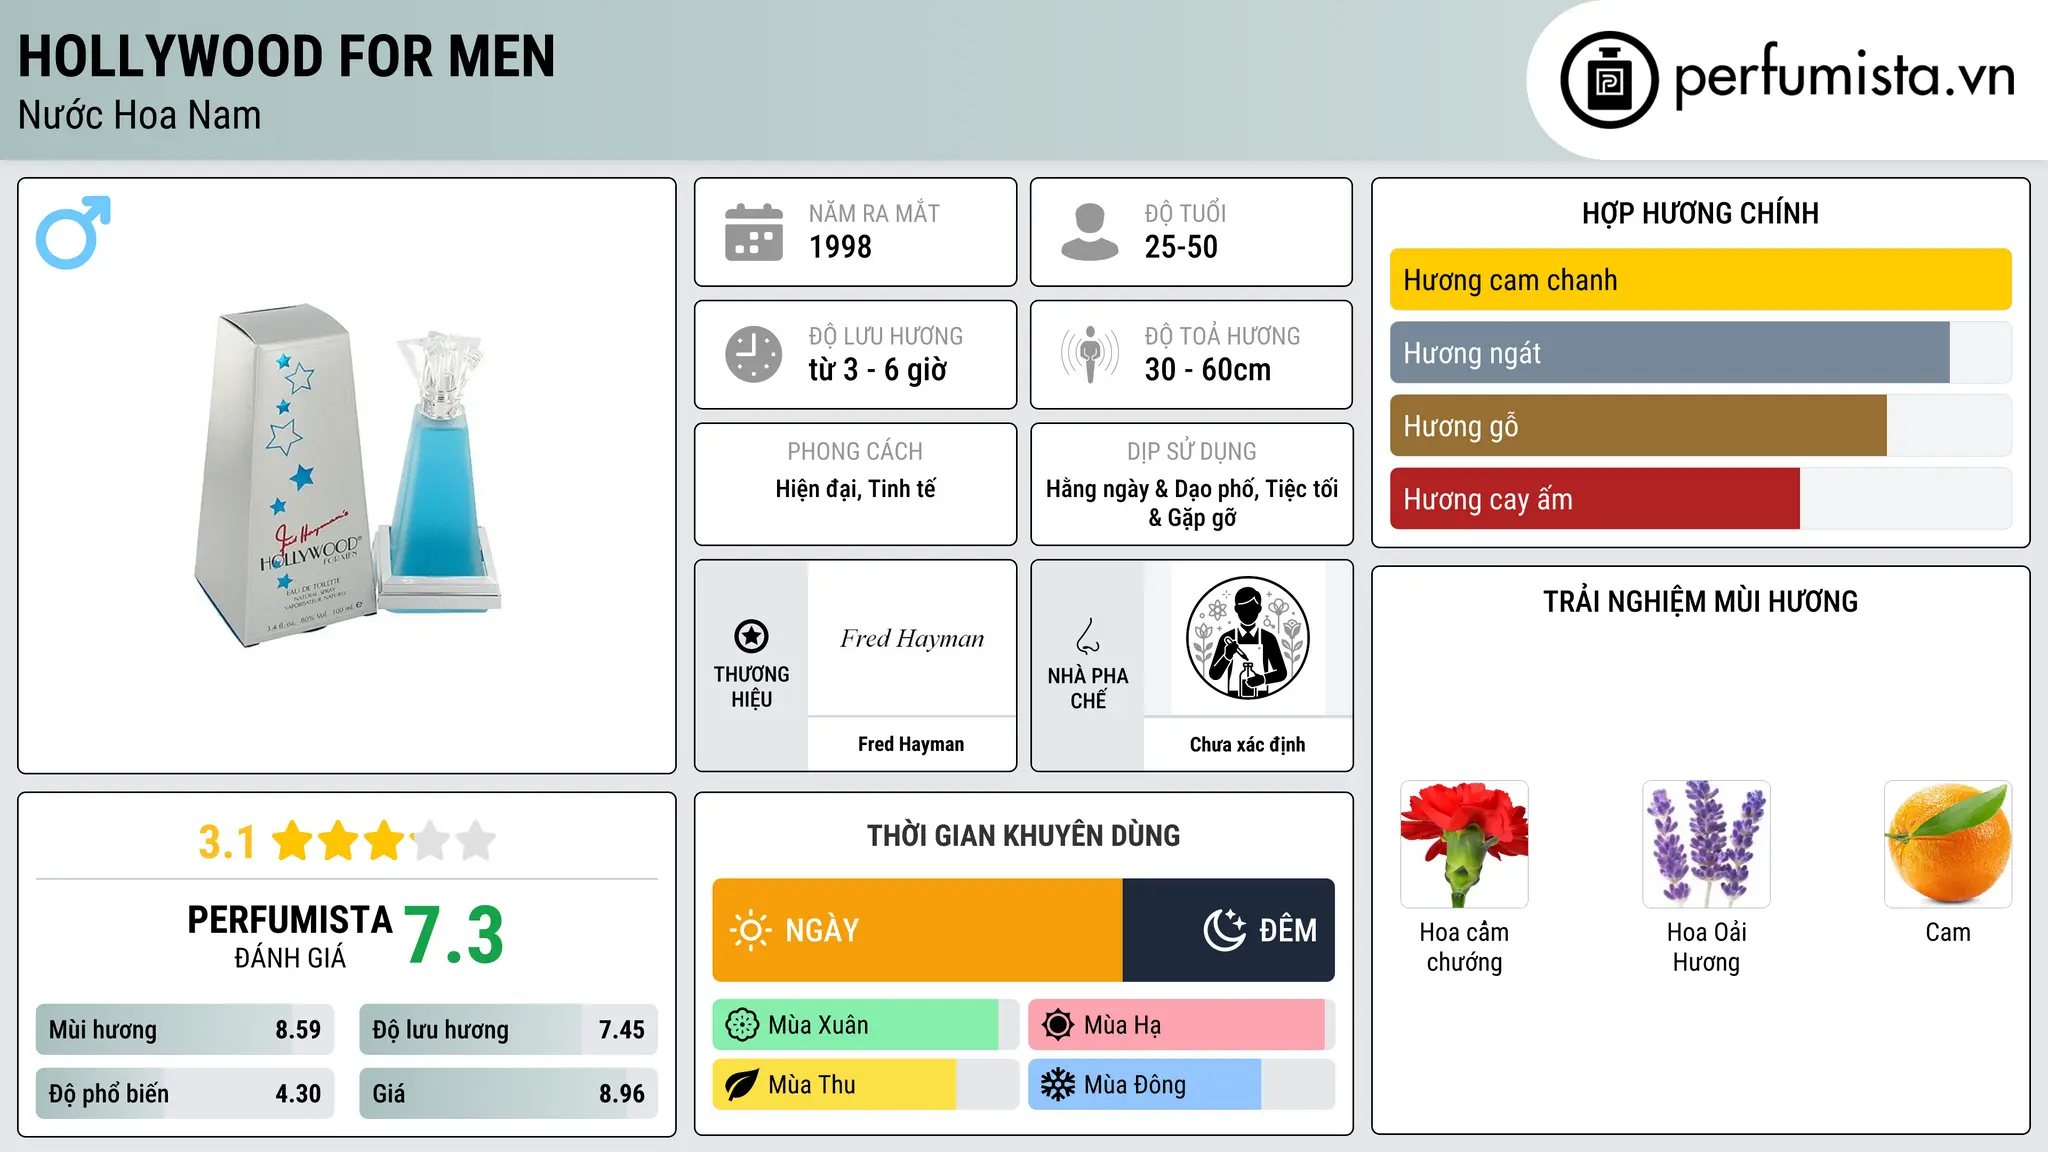Click the THƯƠNG HIỆU label
This screenshot has width=2048, height=1152.
click(751, 687)
